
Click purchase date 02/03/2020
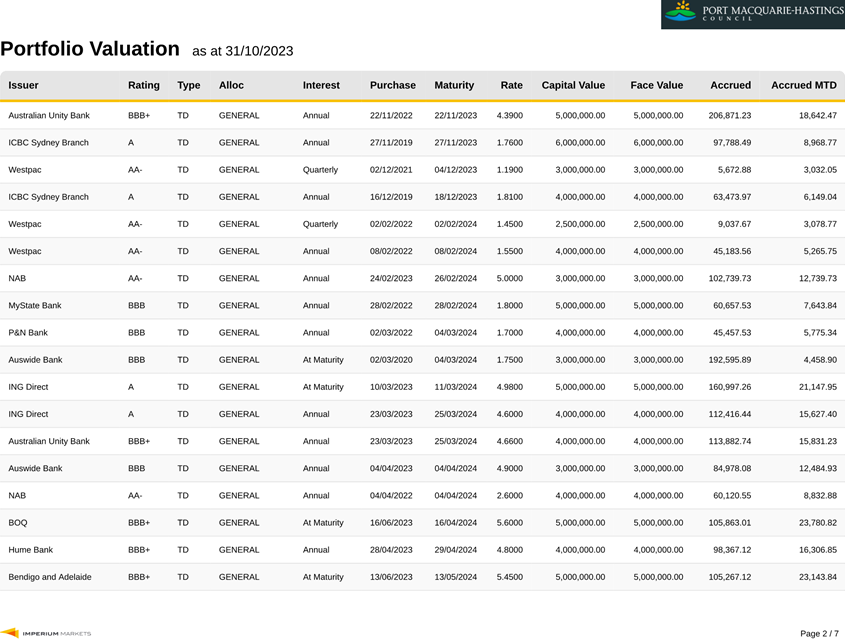(391, 360)
